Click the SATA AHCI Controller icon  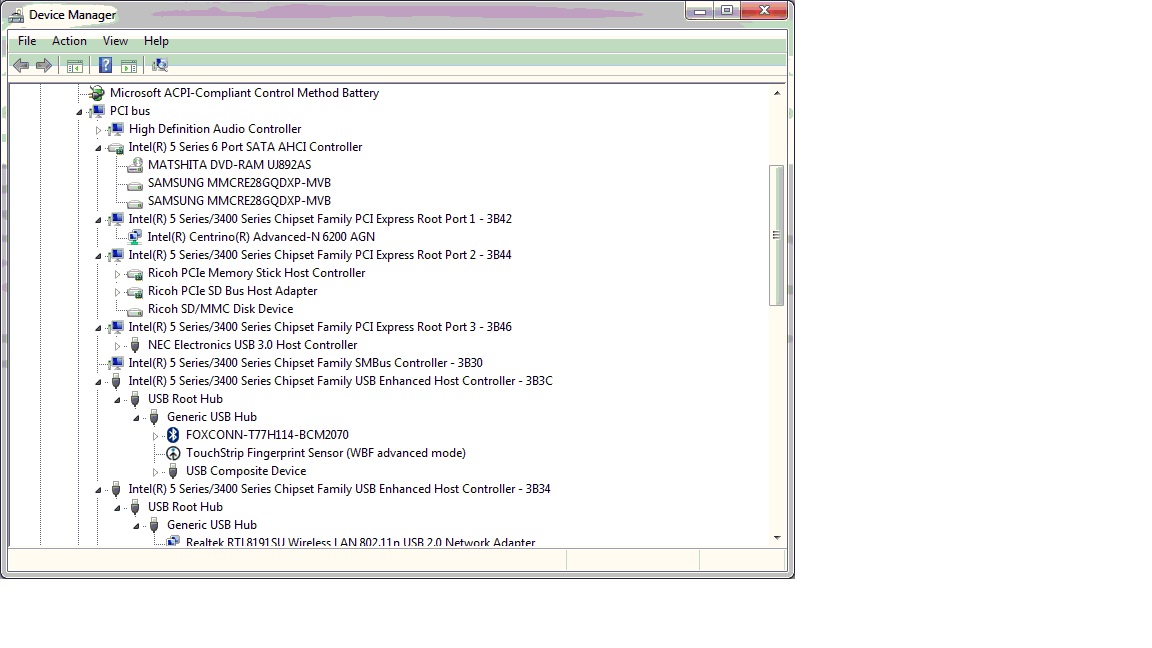coord(115,147)
